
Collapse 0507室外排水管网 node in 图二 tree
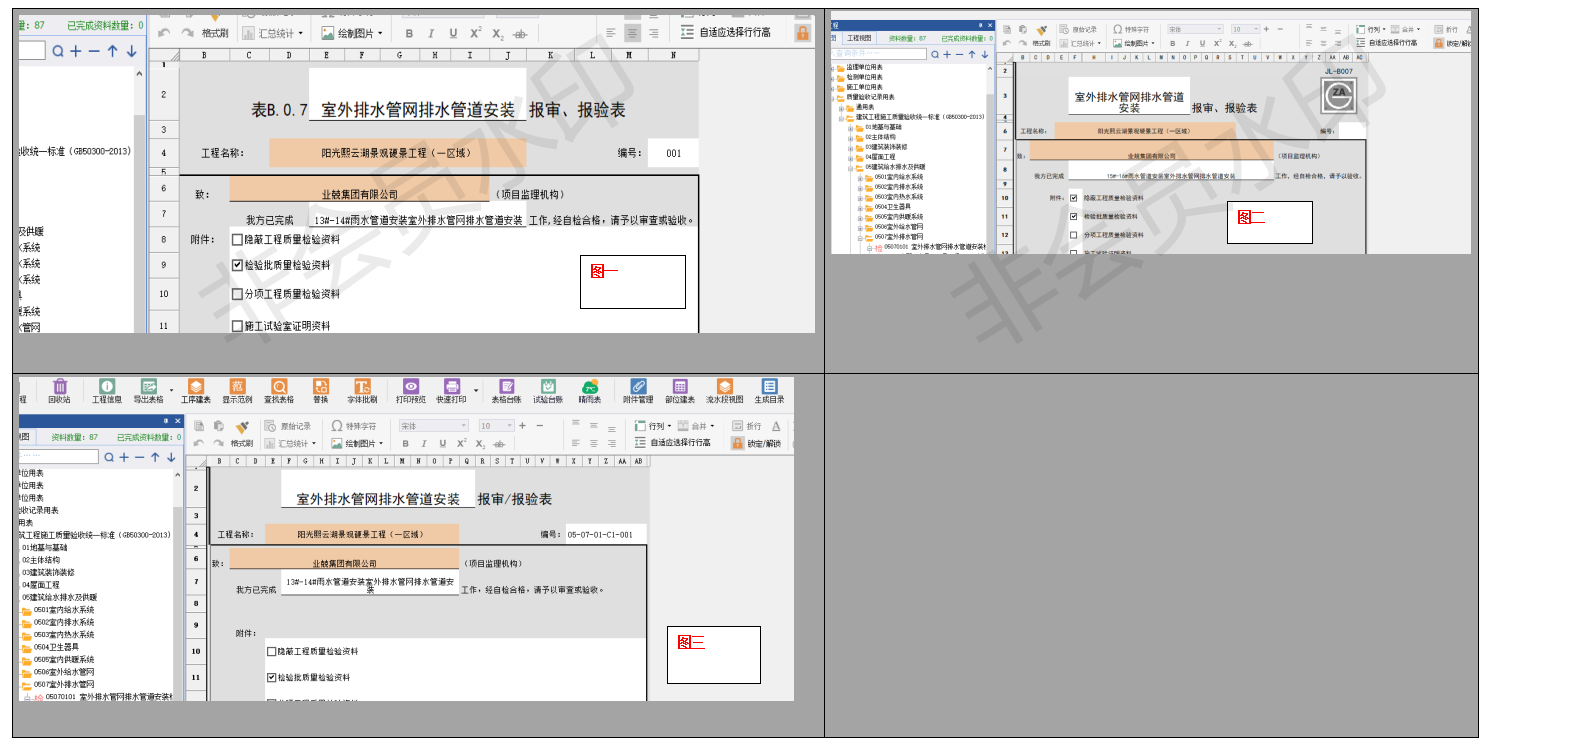coord(859,238)
